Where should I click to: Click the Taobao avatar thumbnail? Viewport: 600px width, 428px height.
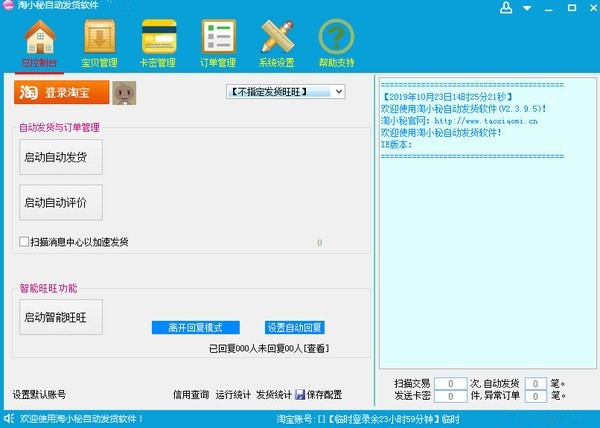coord(124,93)
